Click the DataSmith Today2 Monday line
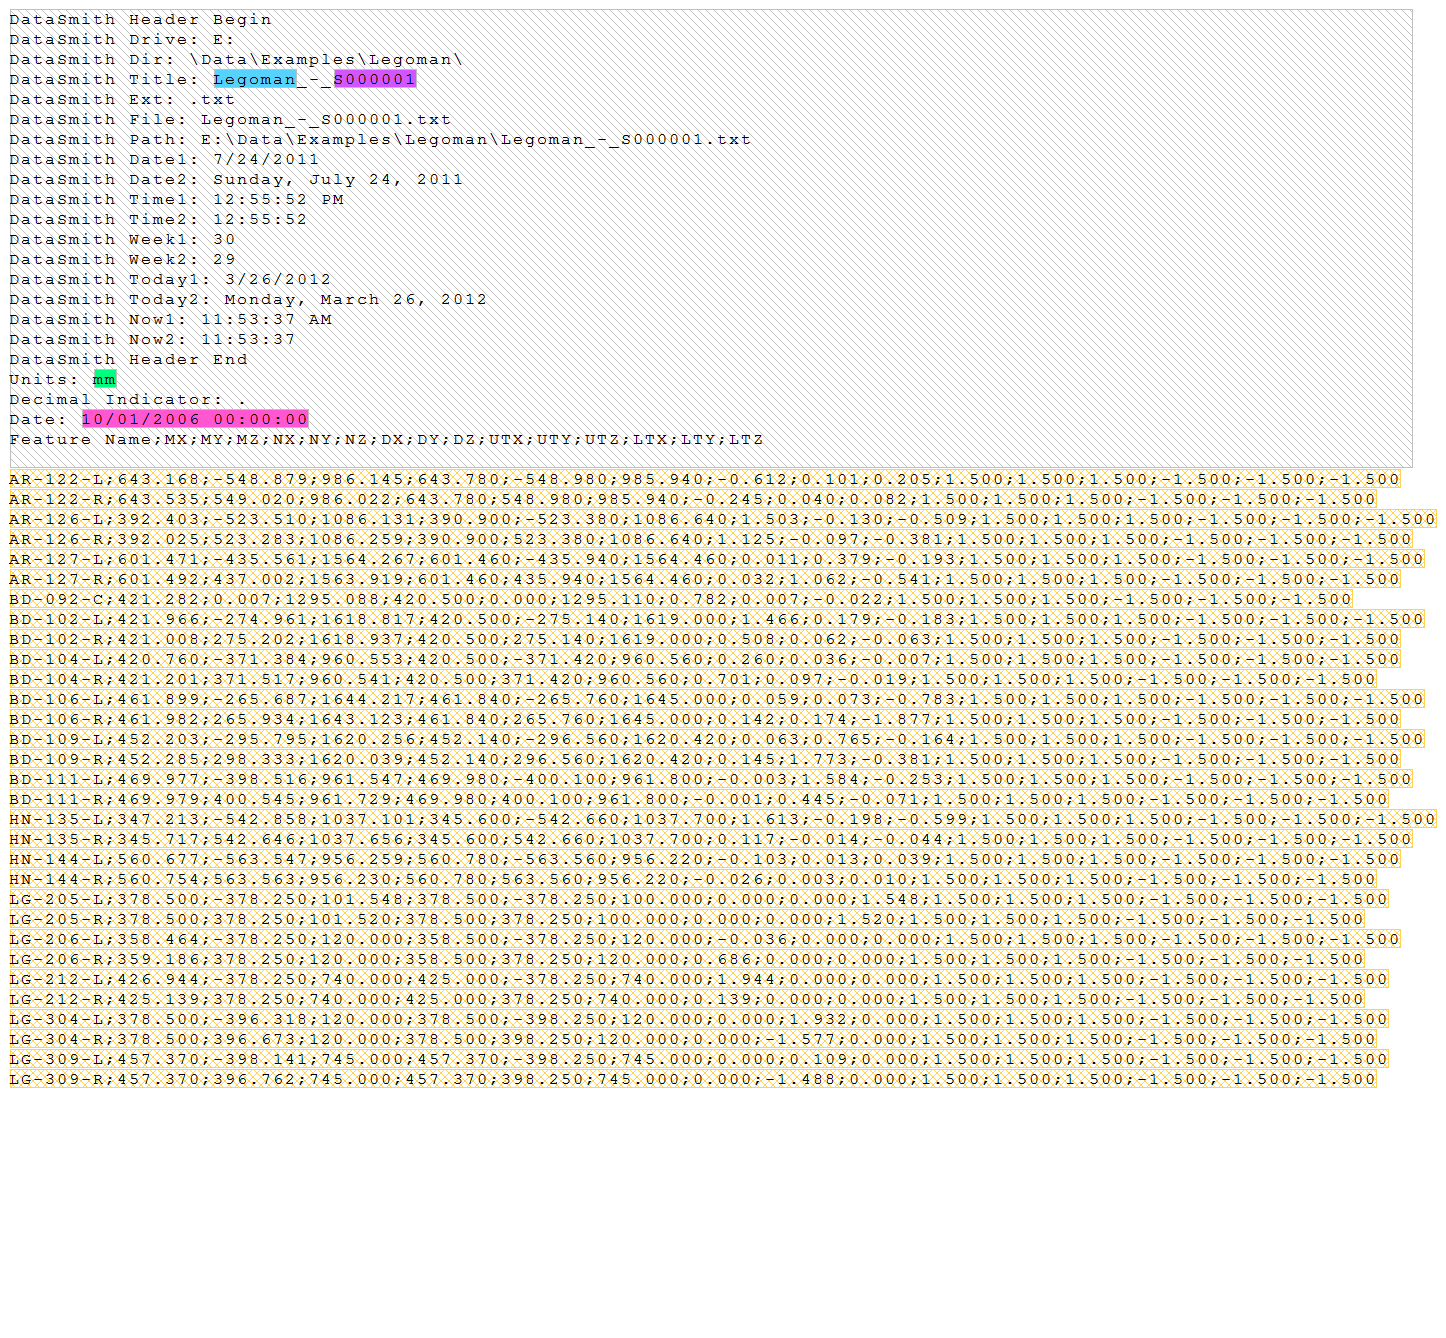The width and height of the screenshot is (1446, 1338). [x=248, y=299]
